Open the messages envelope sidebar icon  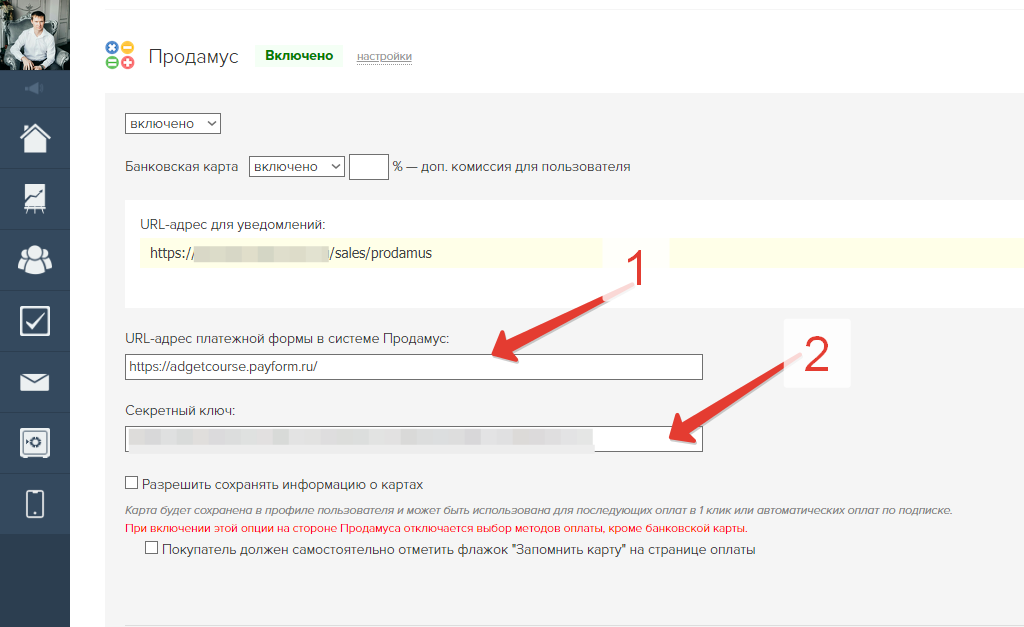(x=35, y=382)
